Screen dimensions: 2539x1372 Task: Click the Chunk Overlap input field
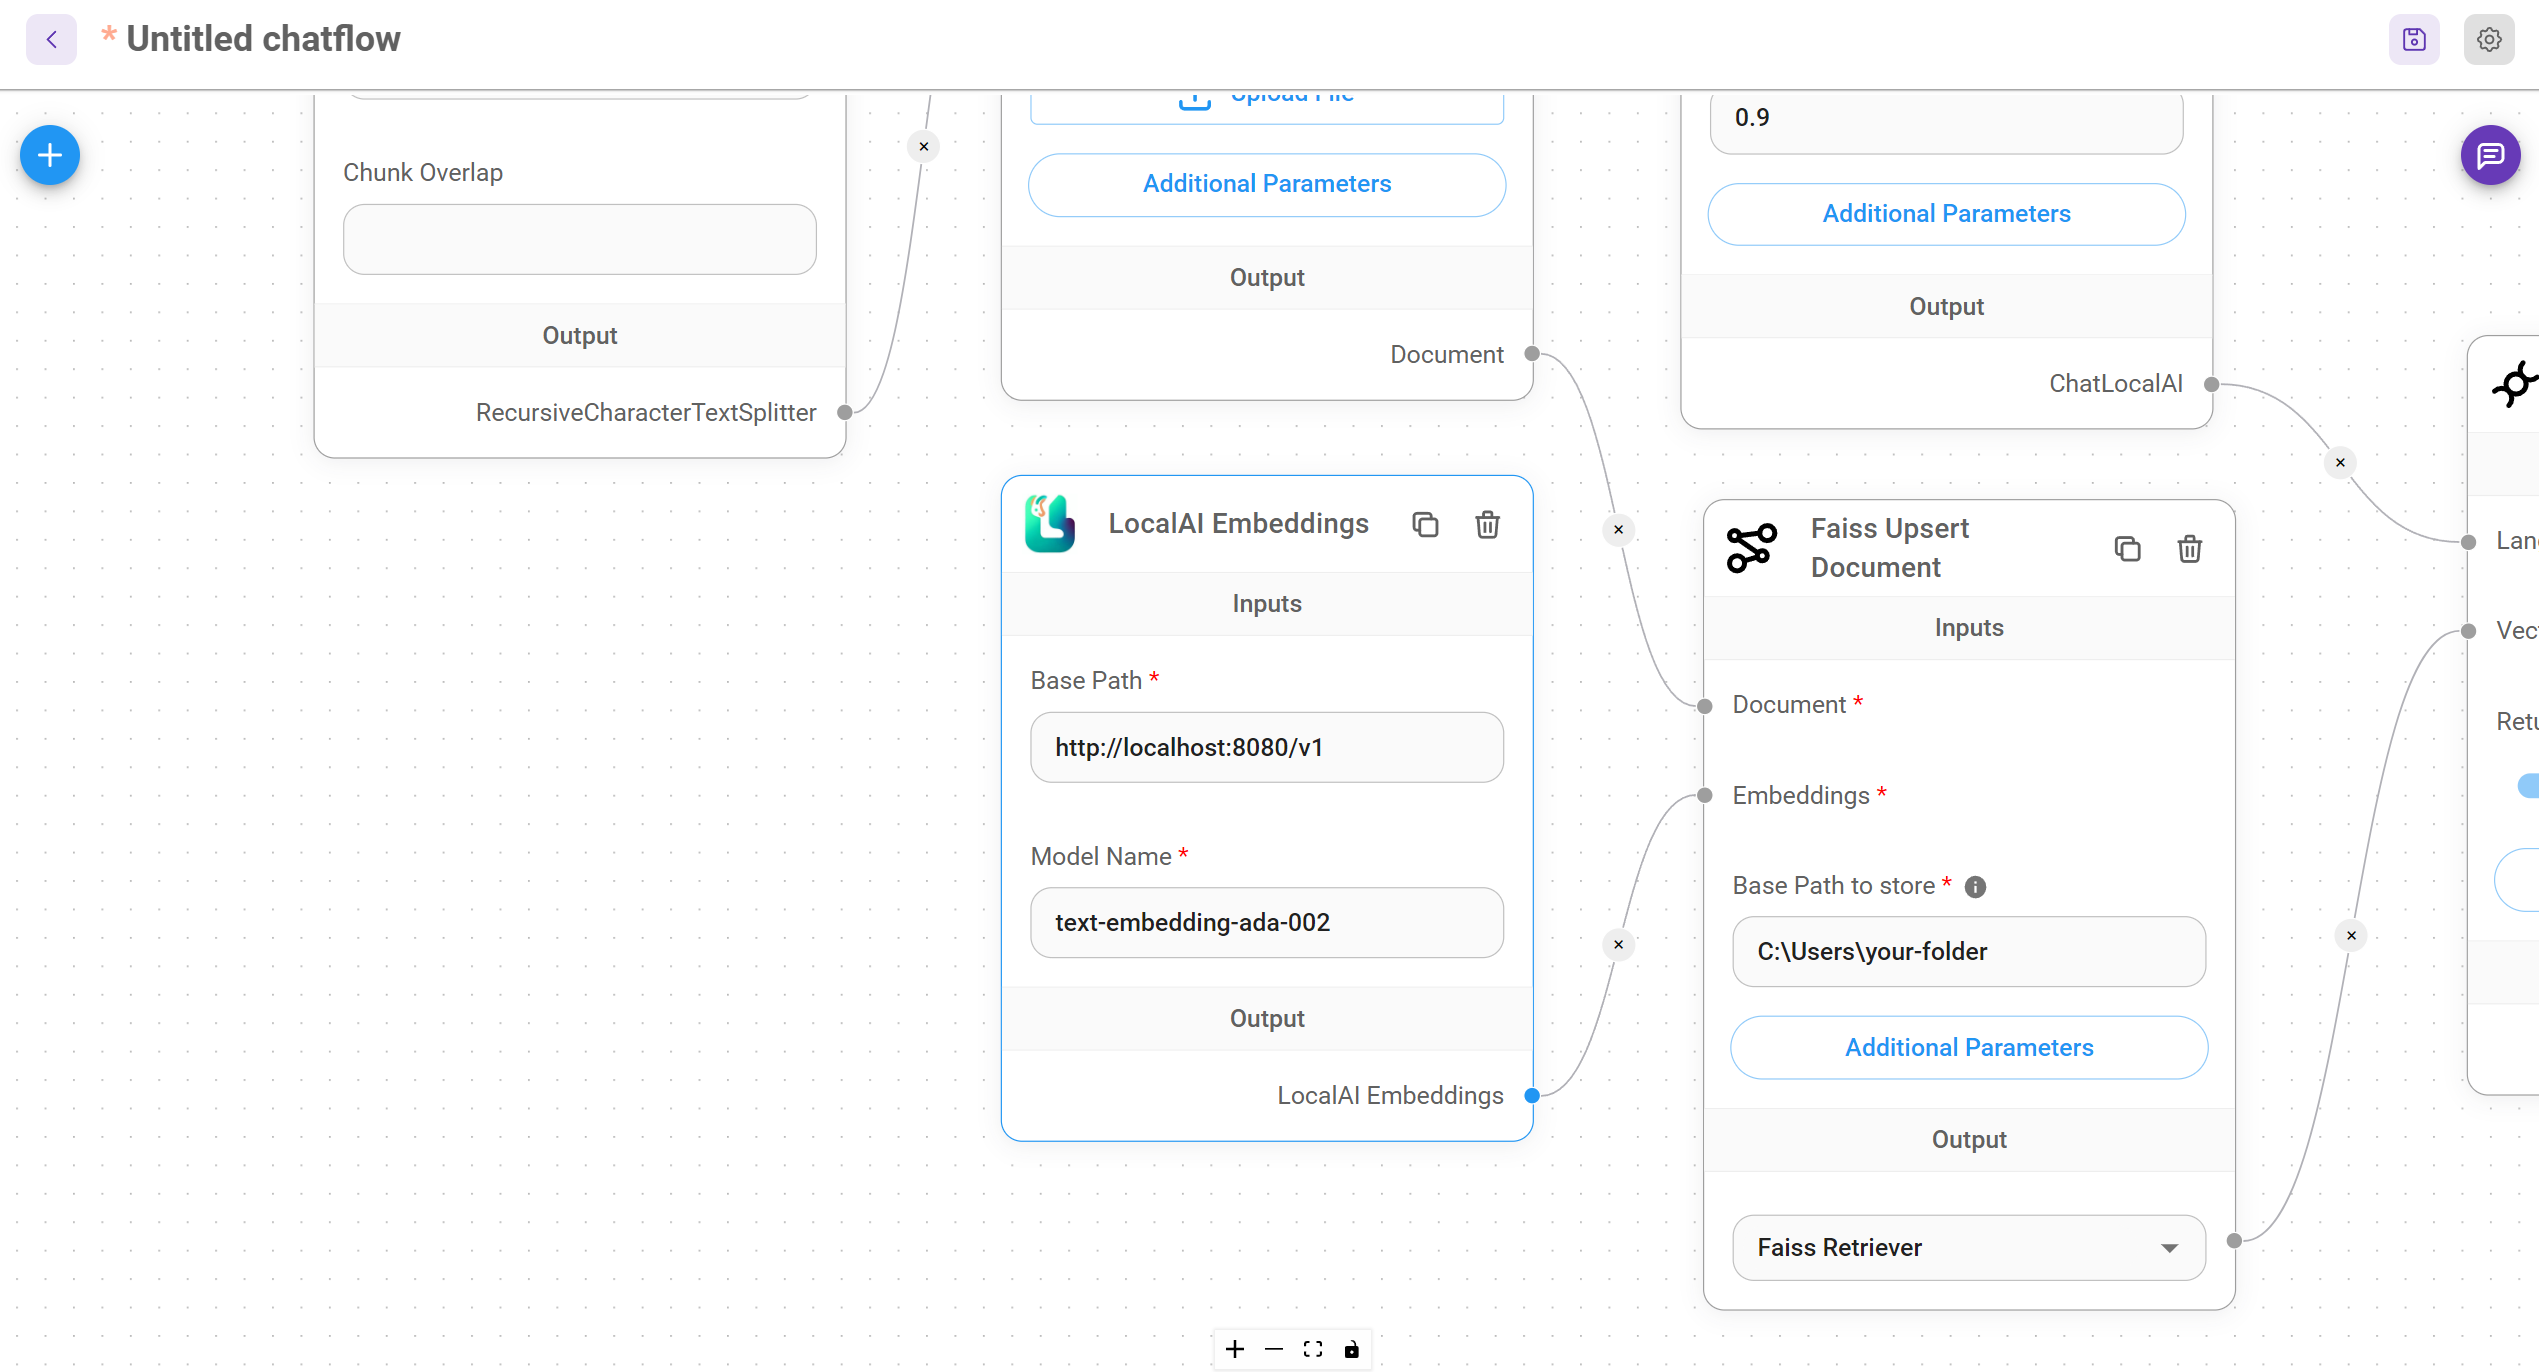click(x=579, y=239)
